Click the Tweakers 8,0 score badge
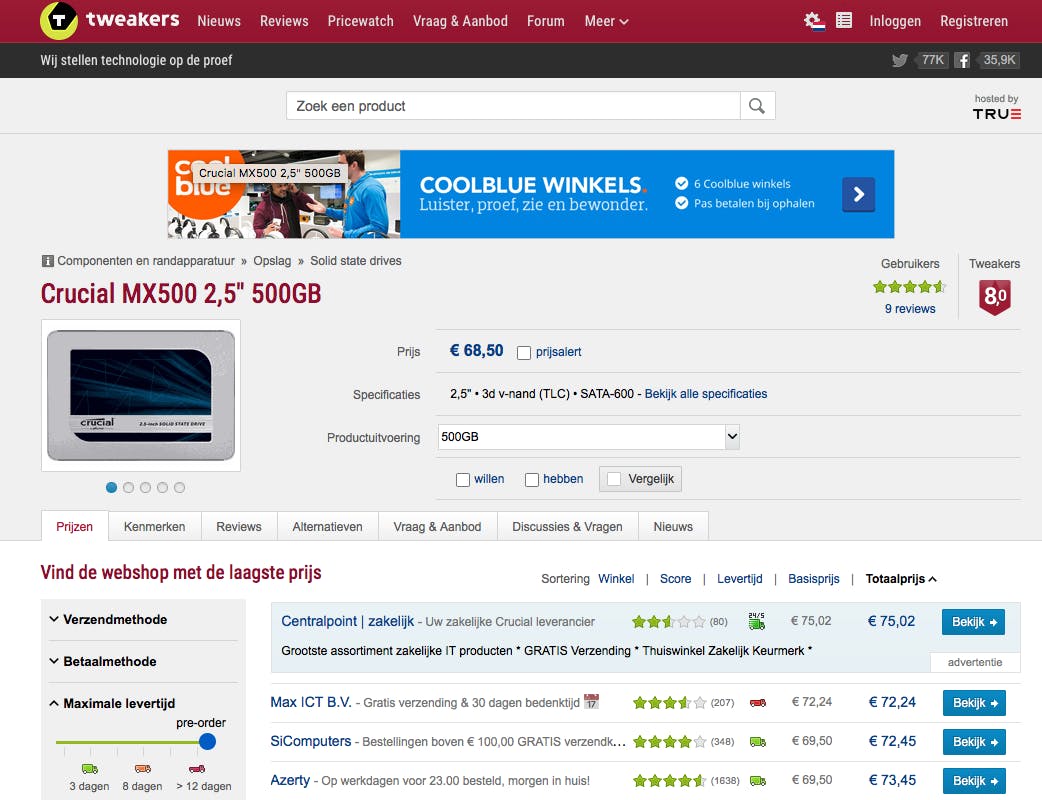 pos(994,296)
